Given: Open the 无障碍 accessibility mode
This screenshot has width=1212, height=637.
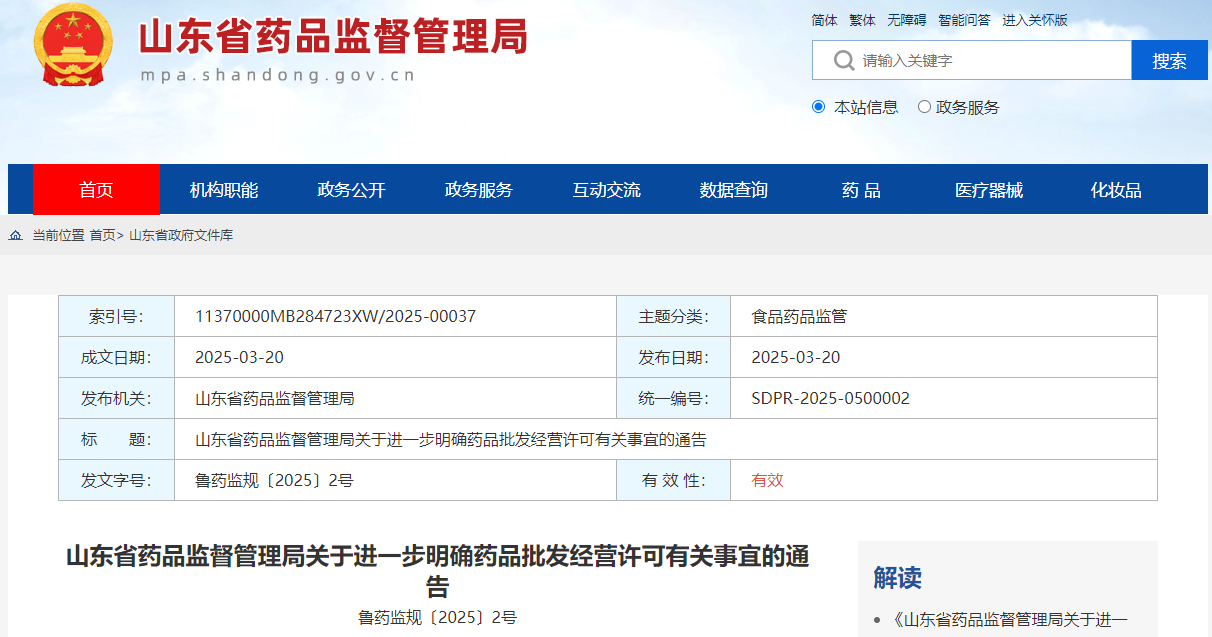Looking at the screenshot, I should coord(906,20).
